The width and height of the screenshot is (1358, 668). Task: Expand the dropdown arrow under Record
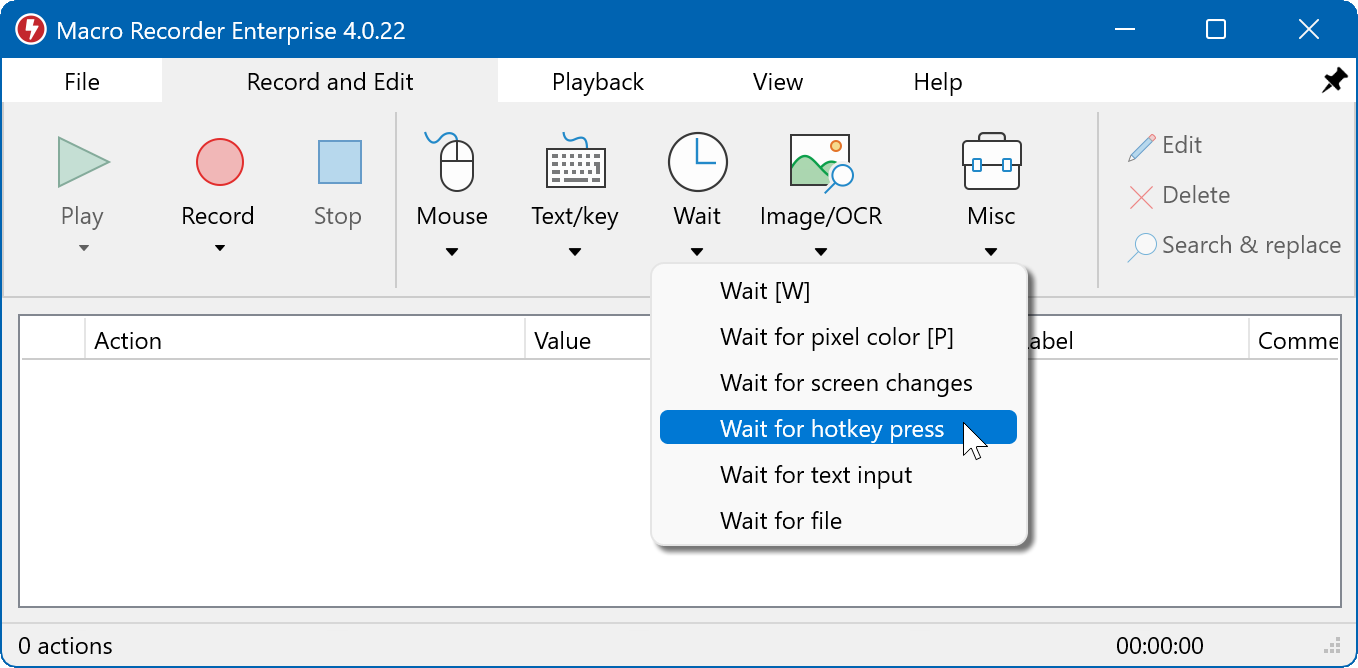pyautogui.click(x=219, y=248)
